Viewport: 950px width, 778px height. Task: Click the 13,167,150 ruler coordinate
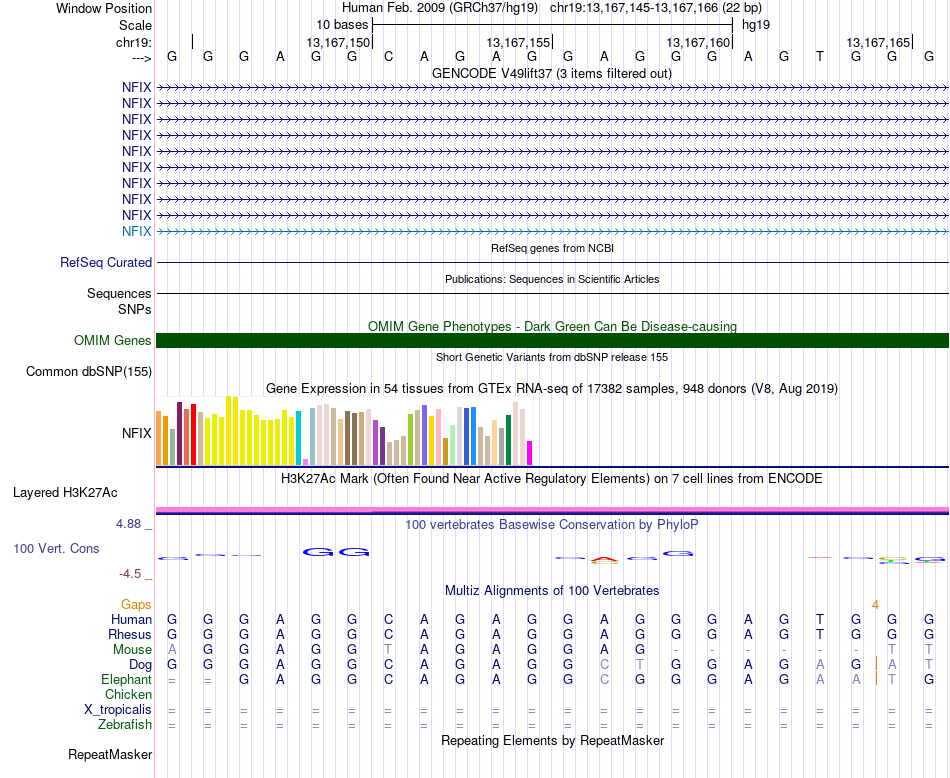337,42
